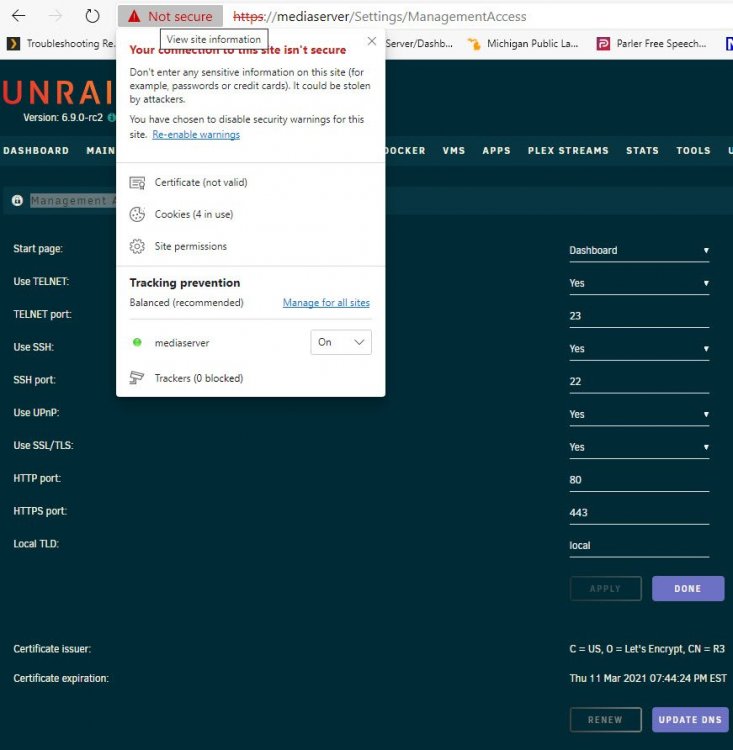Open tracking prevention On dropdown for mediaserver
Viewport: 733px width, 750px height.
pyautogui.click(x=341, y=342)
